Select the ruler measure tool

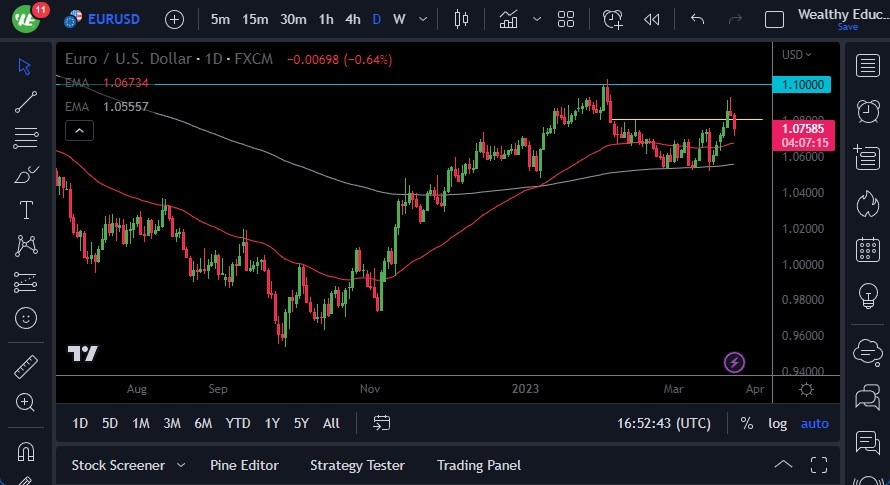26,367
